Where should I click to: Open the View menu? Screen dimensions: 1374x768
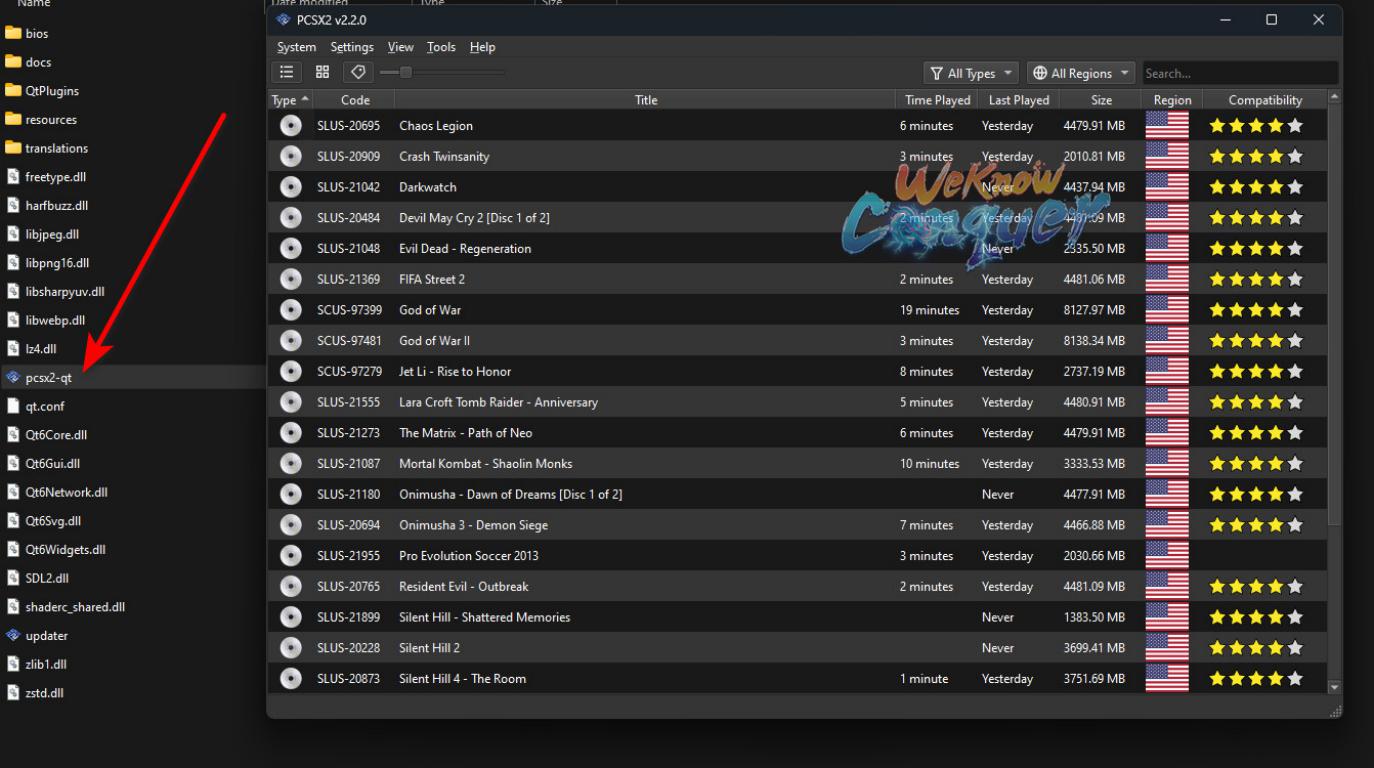(x=401, y=47)
